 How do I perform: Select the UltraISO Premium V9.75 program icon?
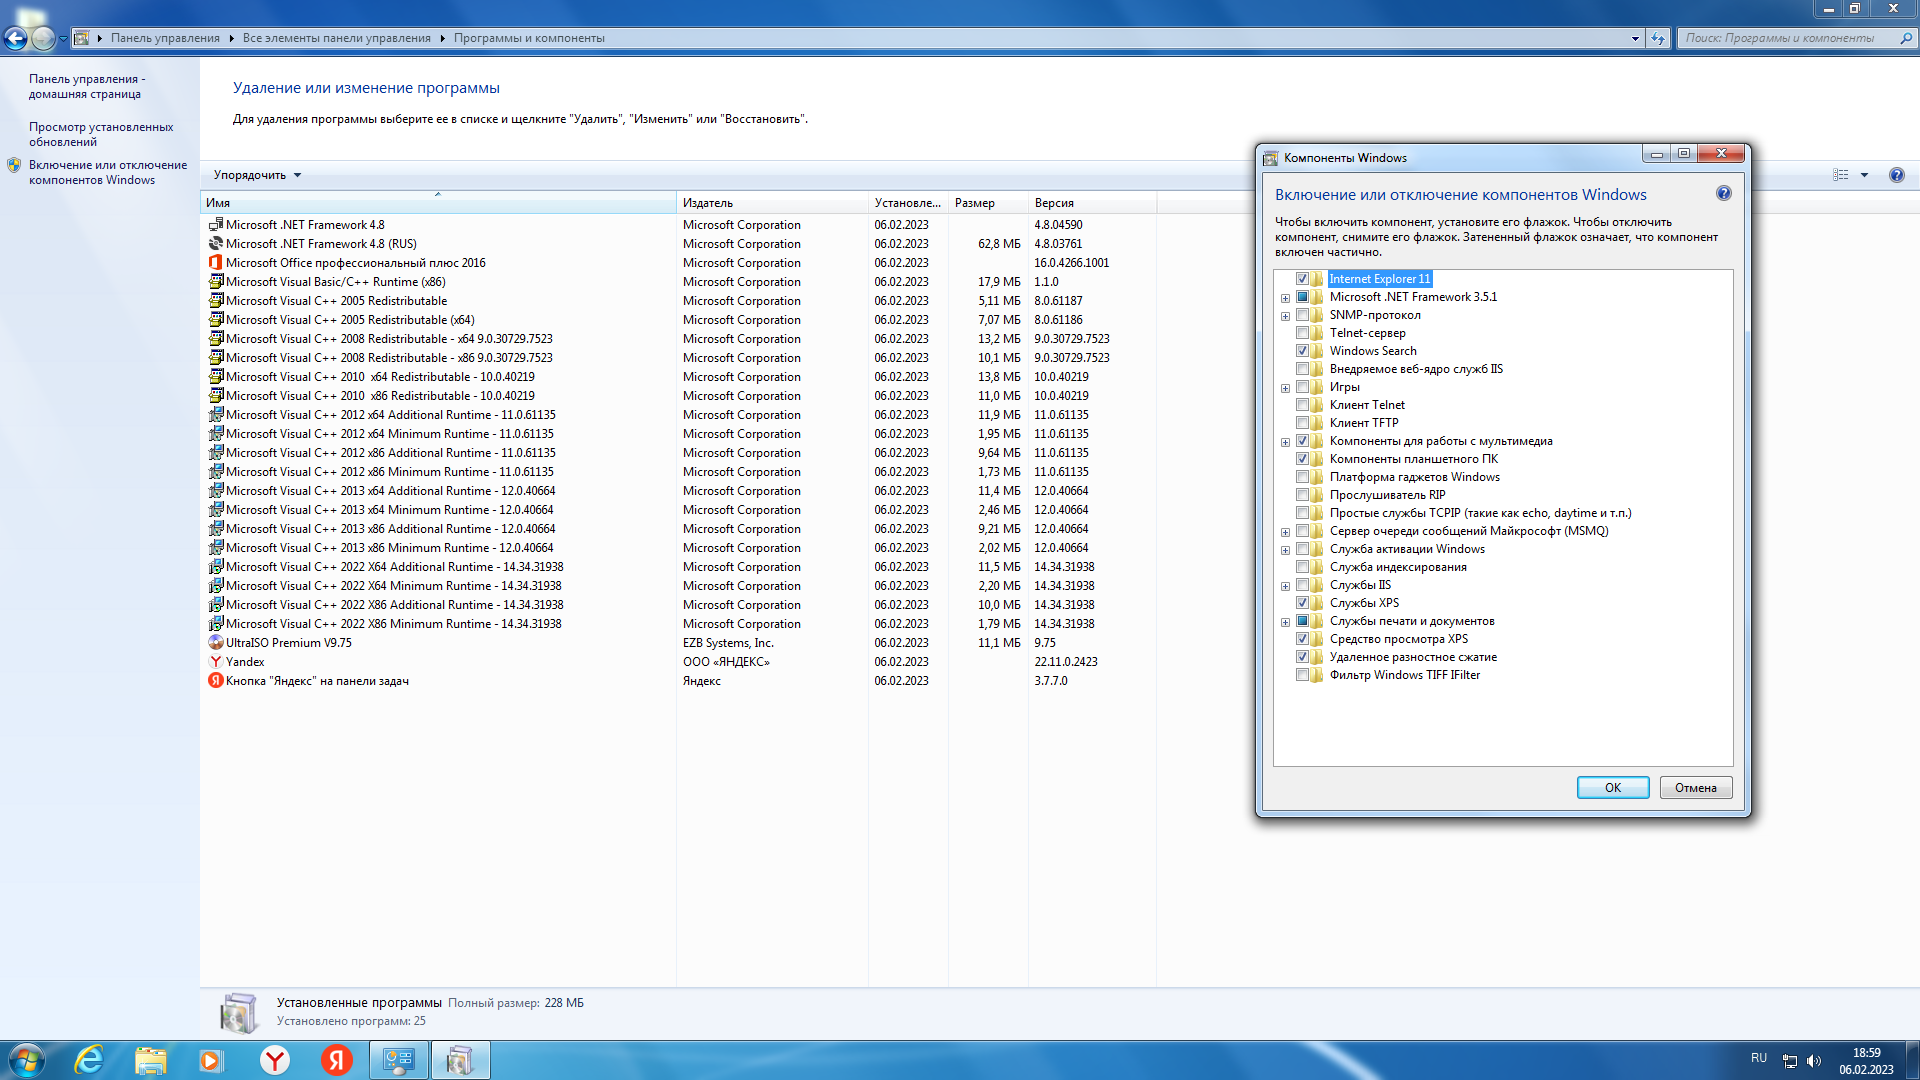(216, 643)
